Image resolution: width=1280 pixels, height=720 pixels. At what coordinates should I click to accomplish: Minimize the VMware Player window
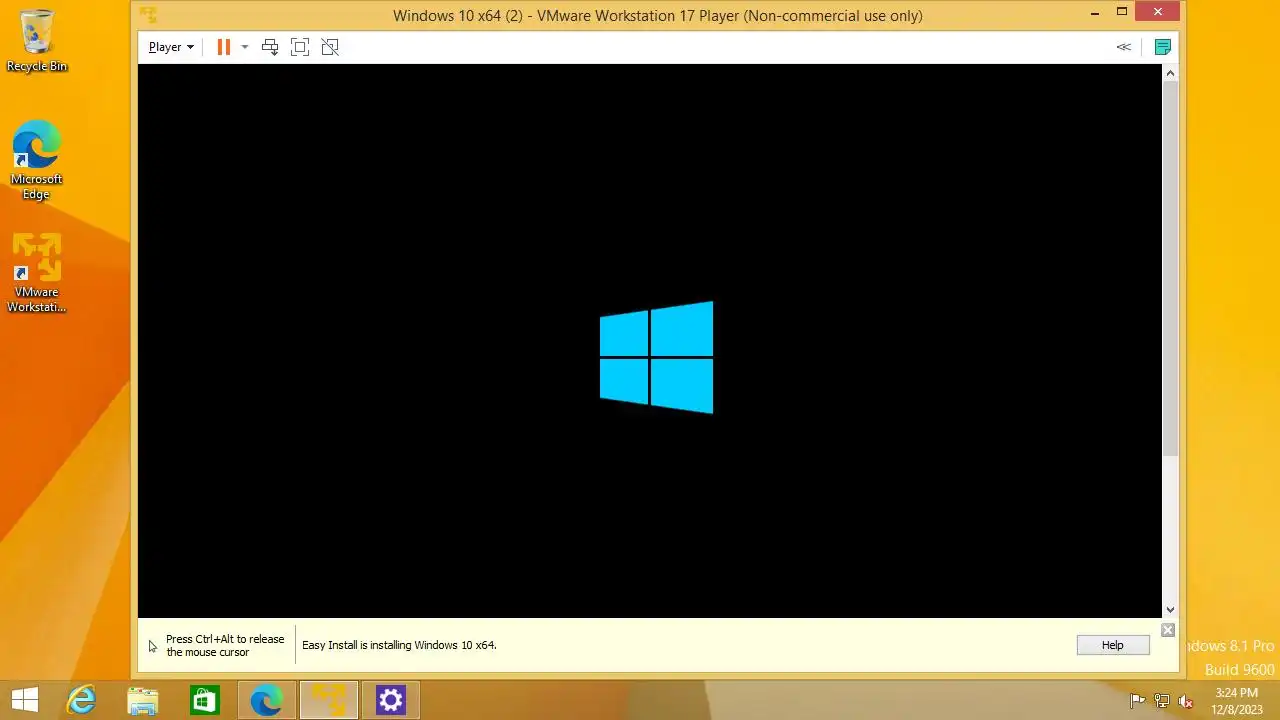[x=1097, y=12]
